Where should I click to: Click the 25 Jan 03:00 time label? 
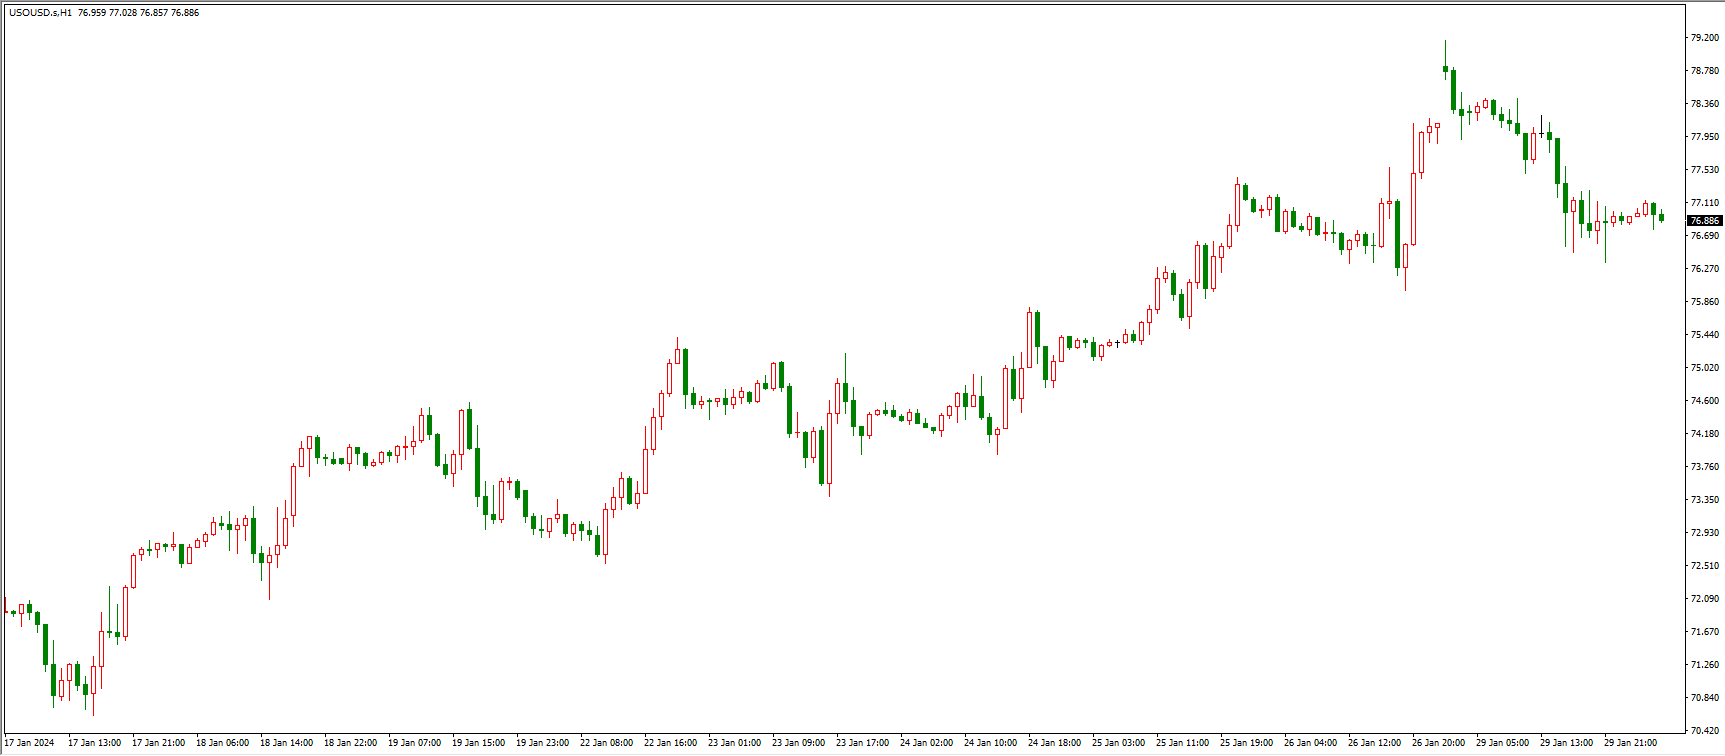pyautogui.click(x=1118, y=743)
